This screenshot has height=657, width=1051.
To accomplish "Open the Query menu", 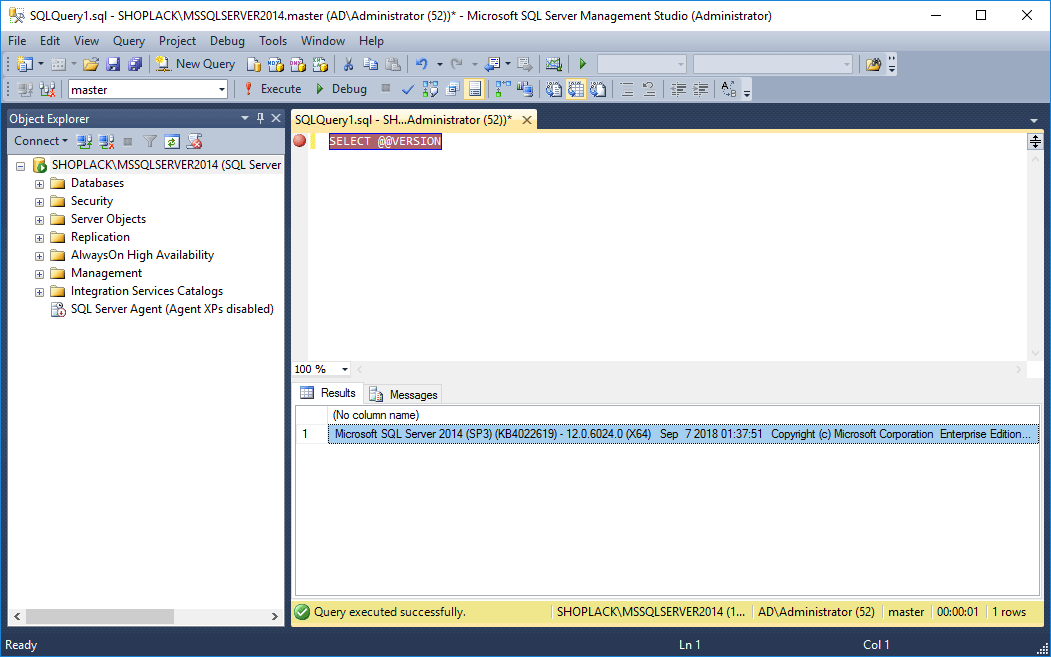I will tap(129, 41).
